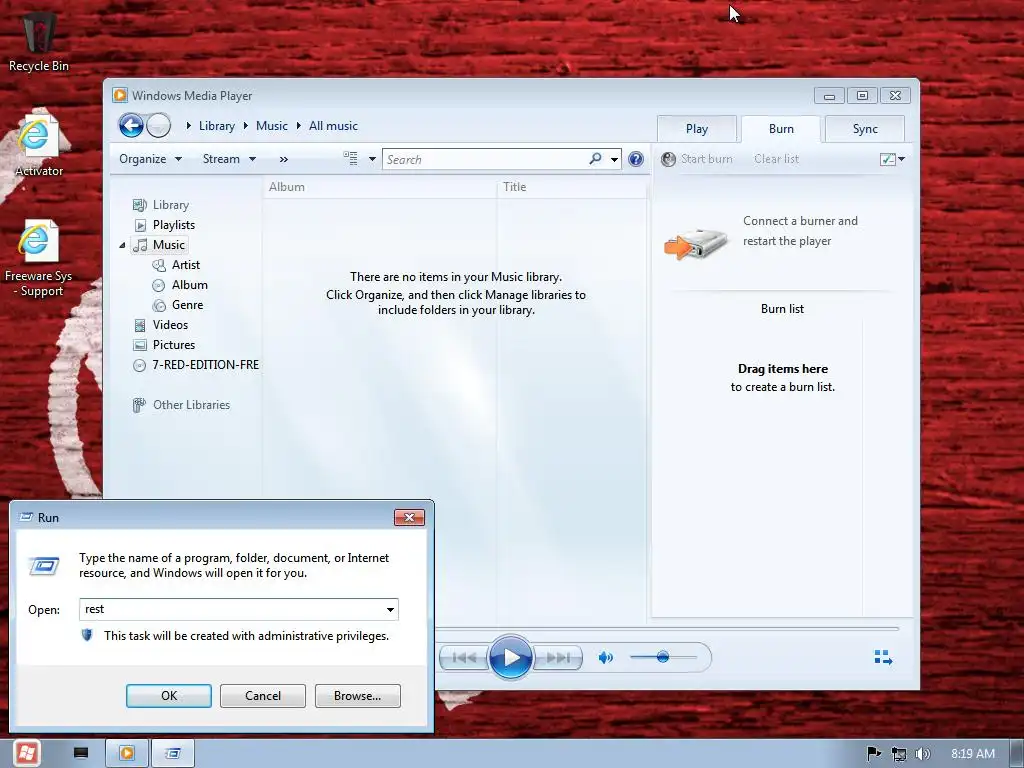
Task: Switch to the Sync tab
Action: [865, 129]
